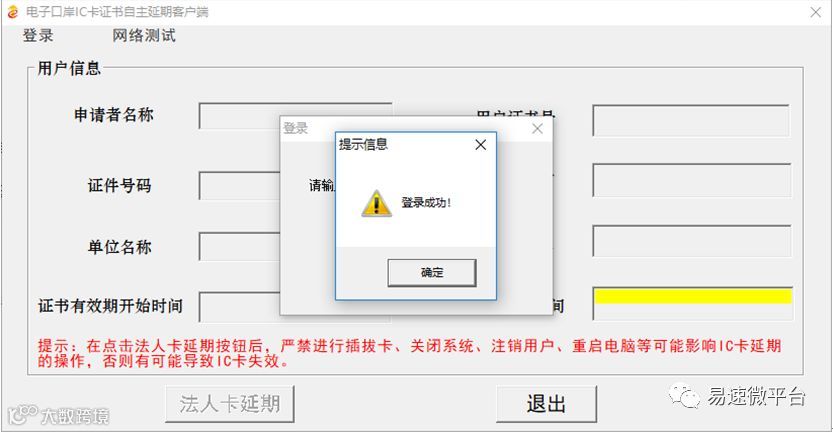Click the 登录成功! message text

click(426, 202)
